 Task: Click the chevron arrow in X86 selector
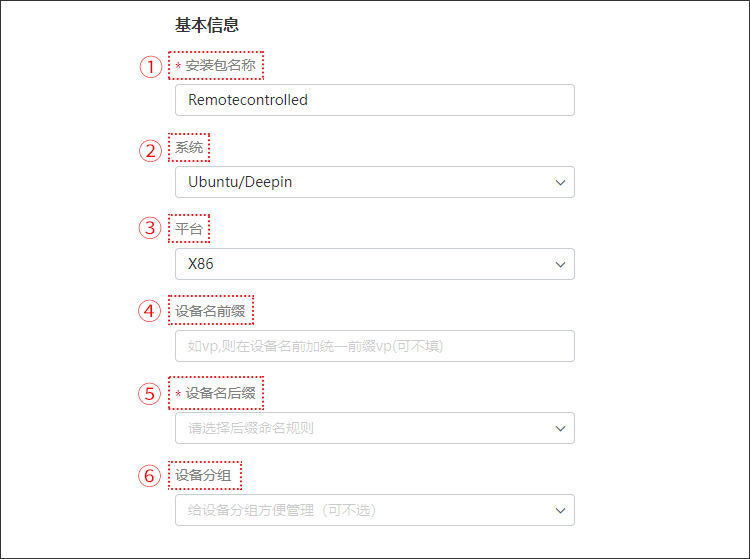(558, 264)
